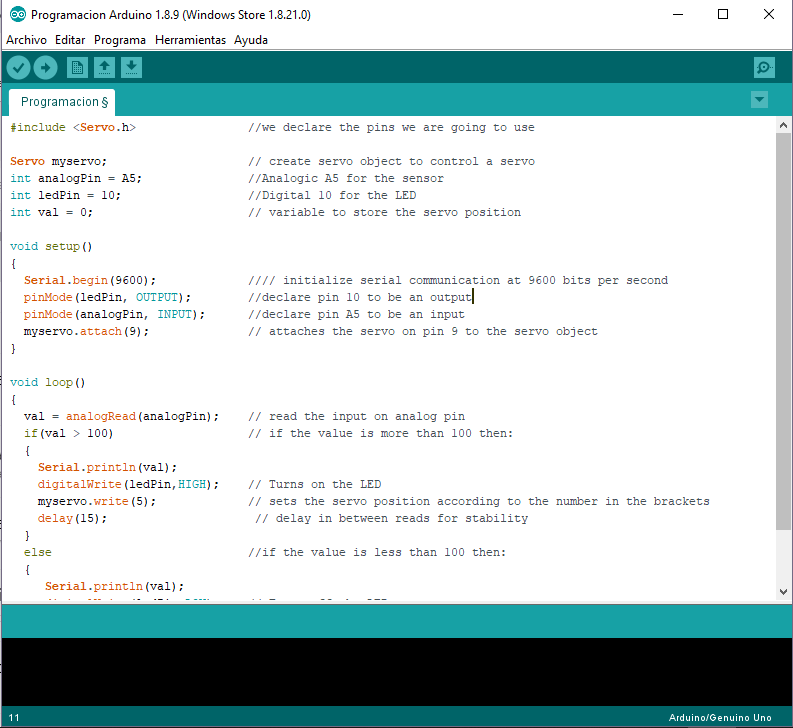Click 'digitalWrite(ledPin,HIGH);' code

coord(128,484)
